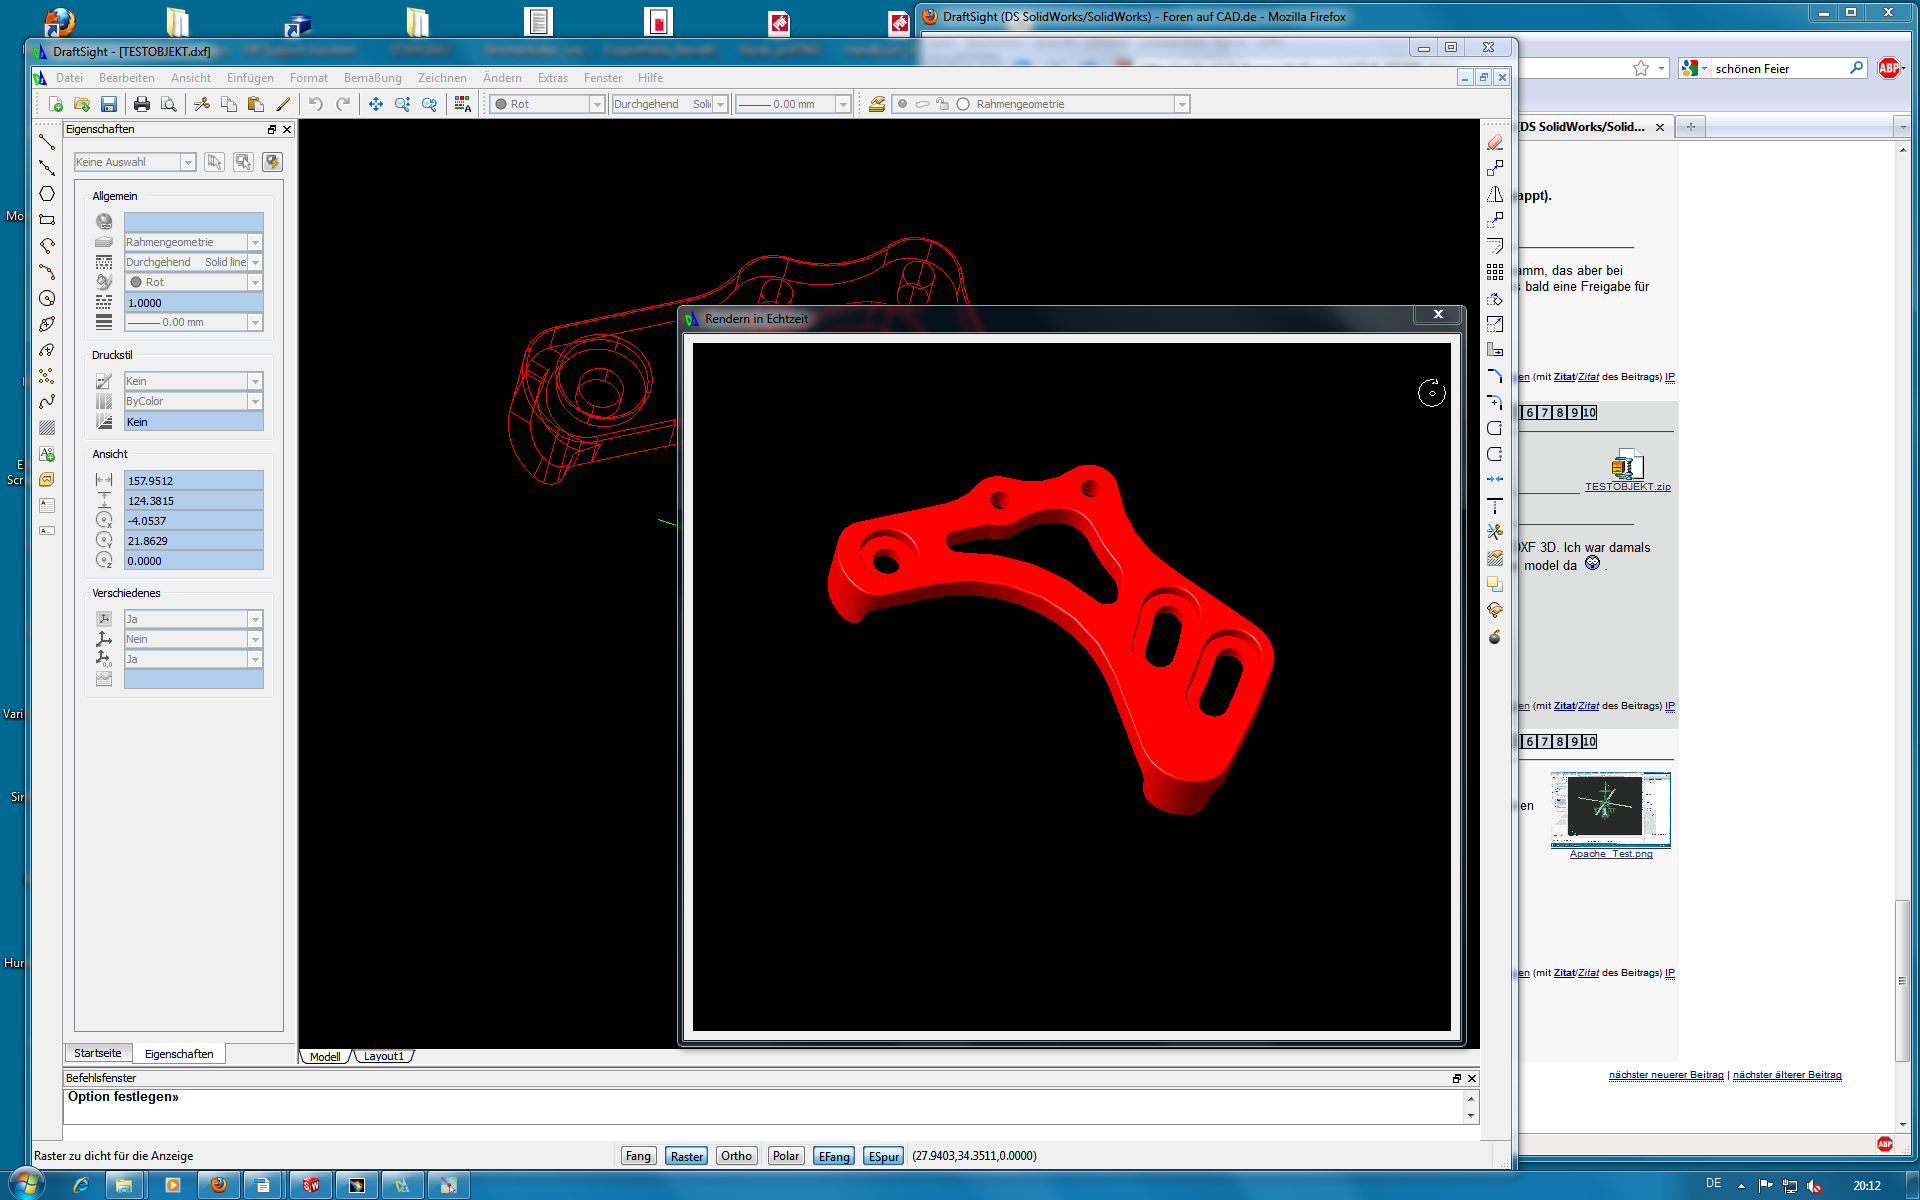The image size is (1920, 1200).
Task: Click the Save icon in the toolbar
Action: click(x=109, y=104)
